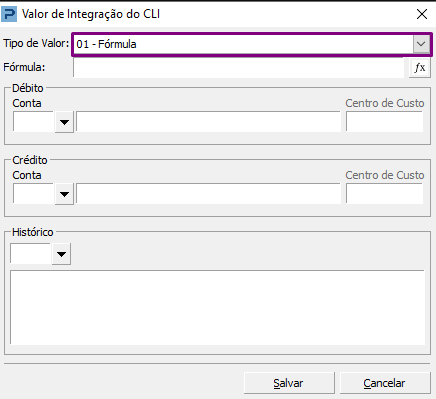Click the Histórico code box

coord(31,254)
